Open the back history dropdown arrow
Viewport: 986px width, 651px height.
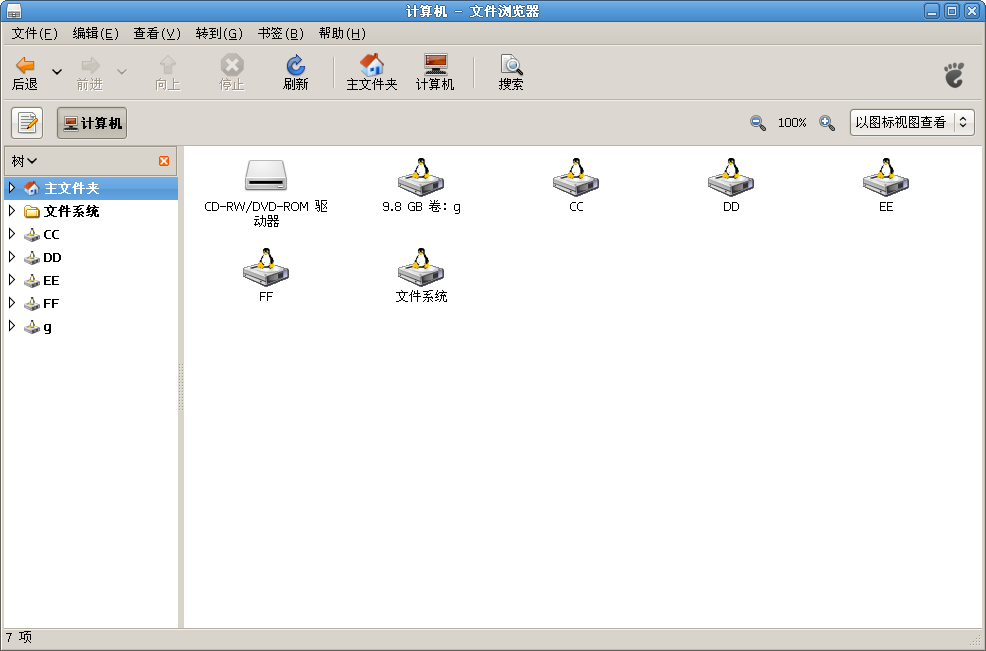click(57, 72)
